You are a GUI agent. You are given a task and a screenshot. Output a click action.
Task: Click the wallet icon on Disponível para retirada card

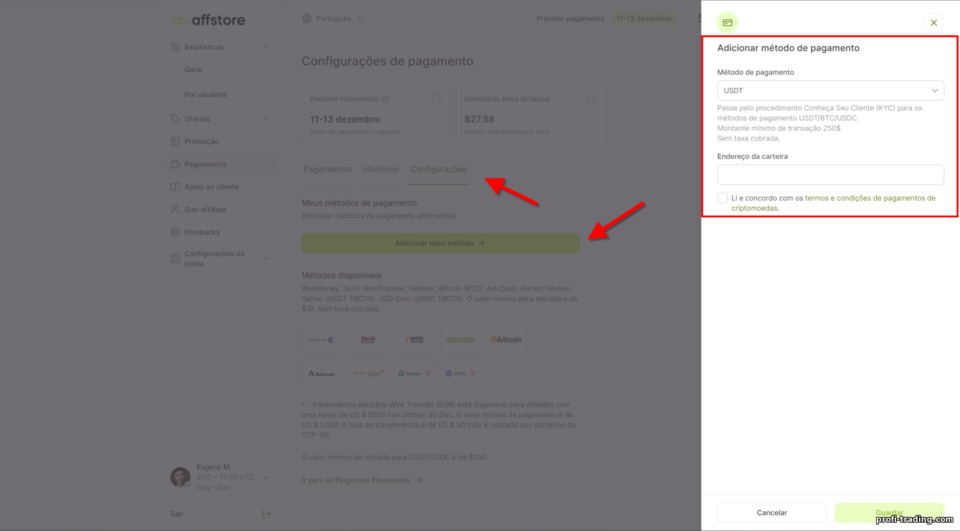click(590, 99)
